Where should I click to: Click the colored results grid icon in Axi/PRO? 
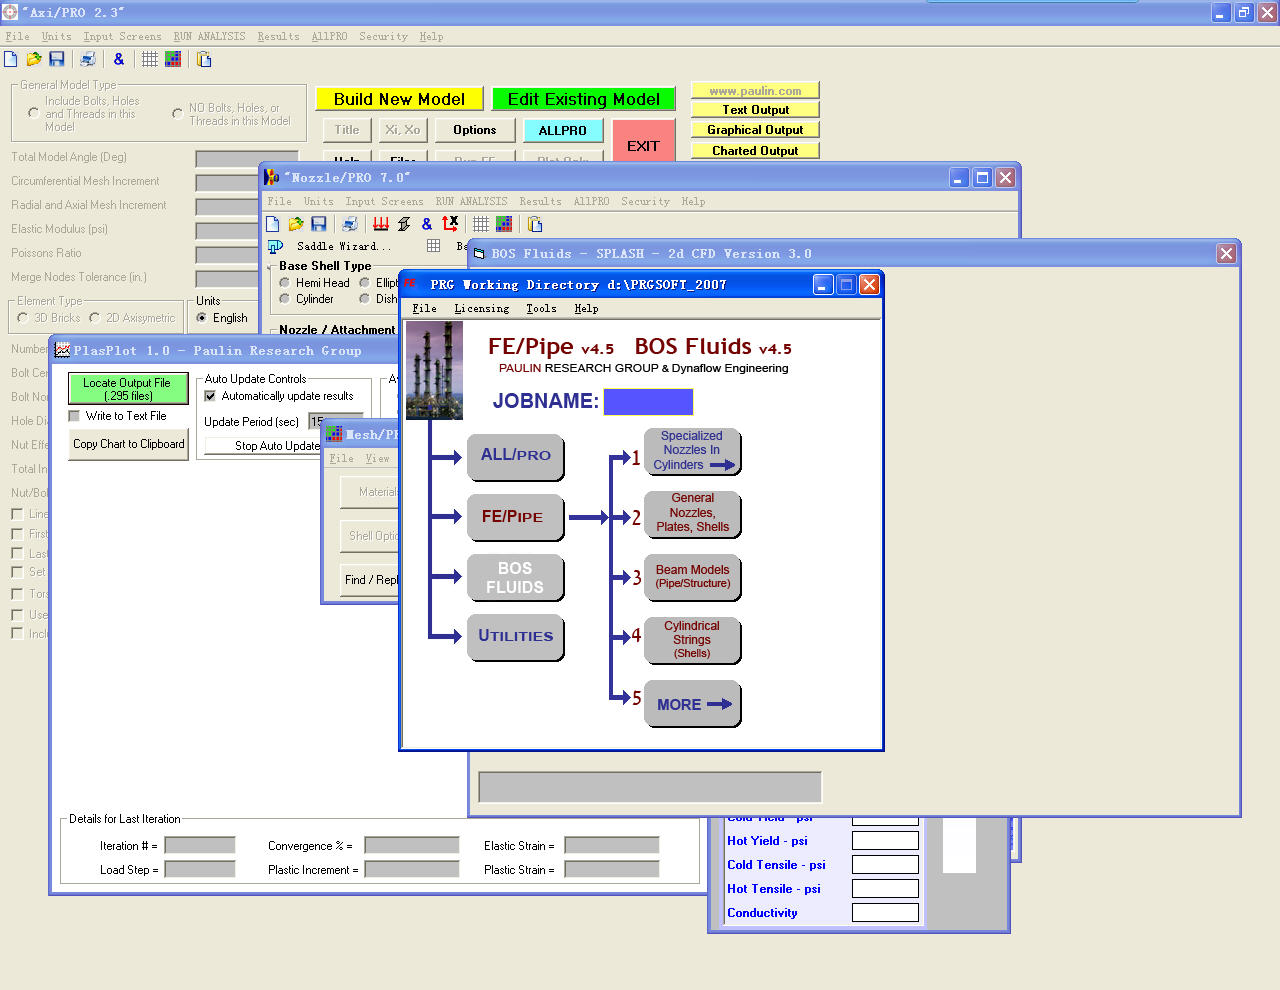[x=173, y=59]
